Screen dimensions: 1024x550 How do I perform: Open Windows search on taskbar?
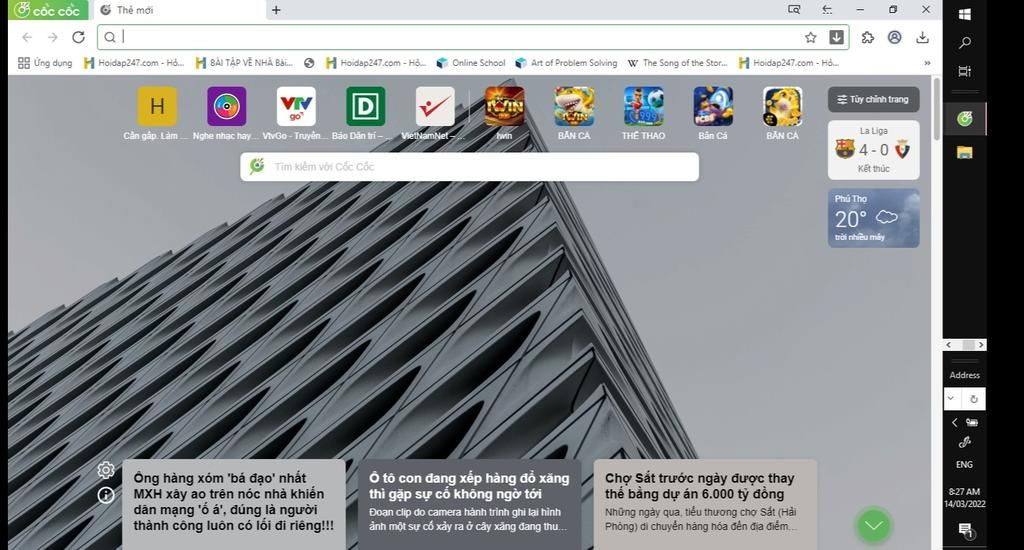pos(965,43)
